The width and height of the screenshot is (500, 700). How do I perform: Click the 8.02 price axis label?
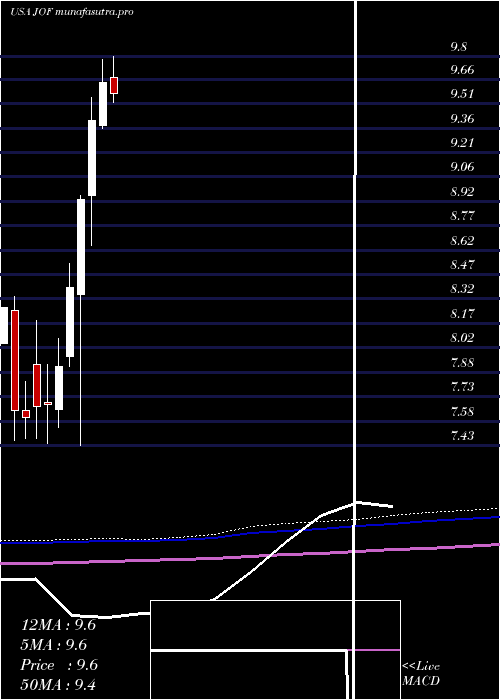click(462, 338)
